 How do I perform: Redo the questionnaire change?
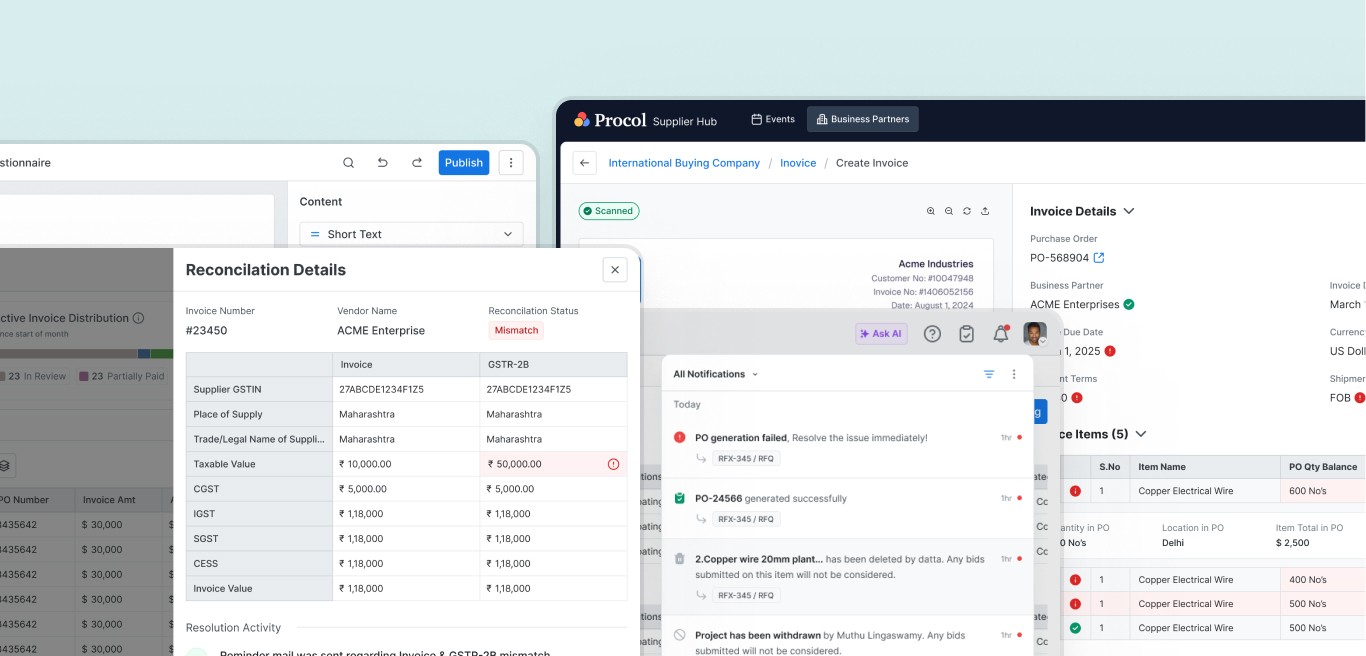click(416, 163)
